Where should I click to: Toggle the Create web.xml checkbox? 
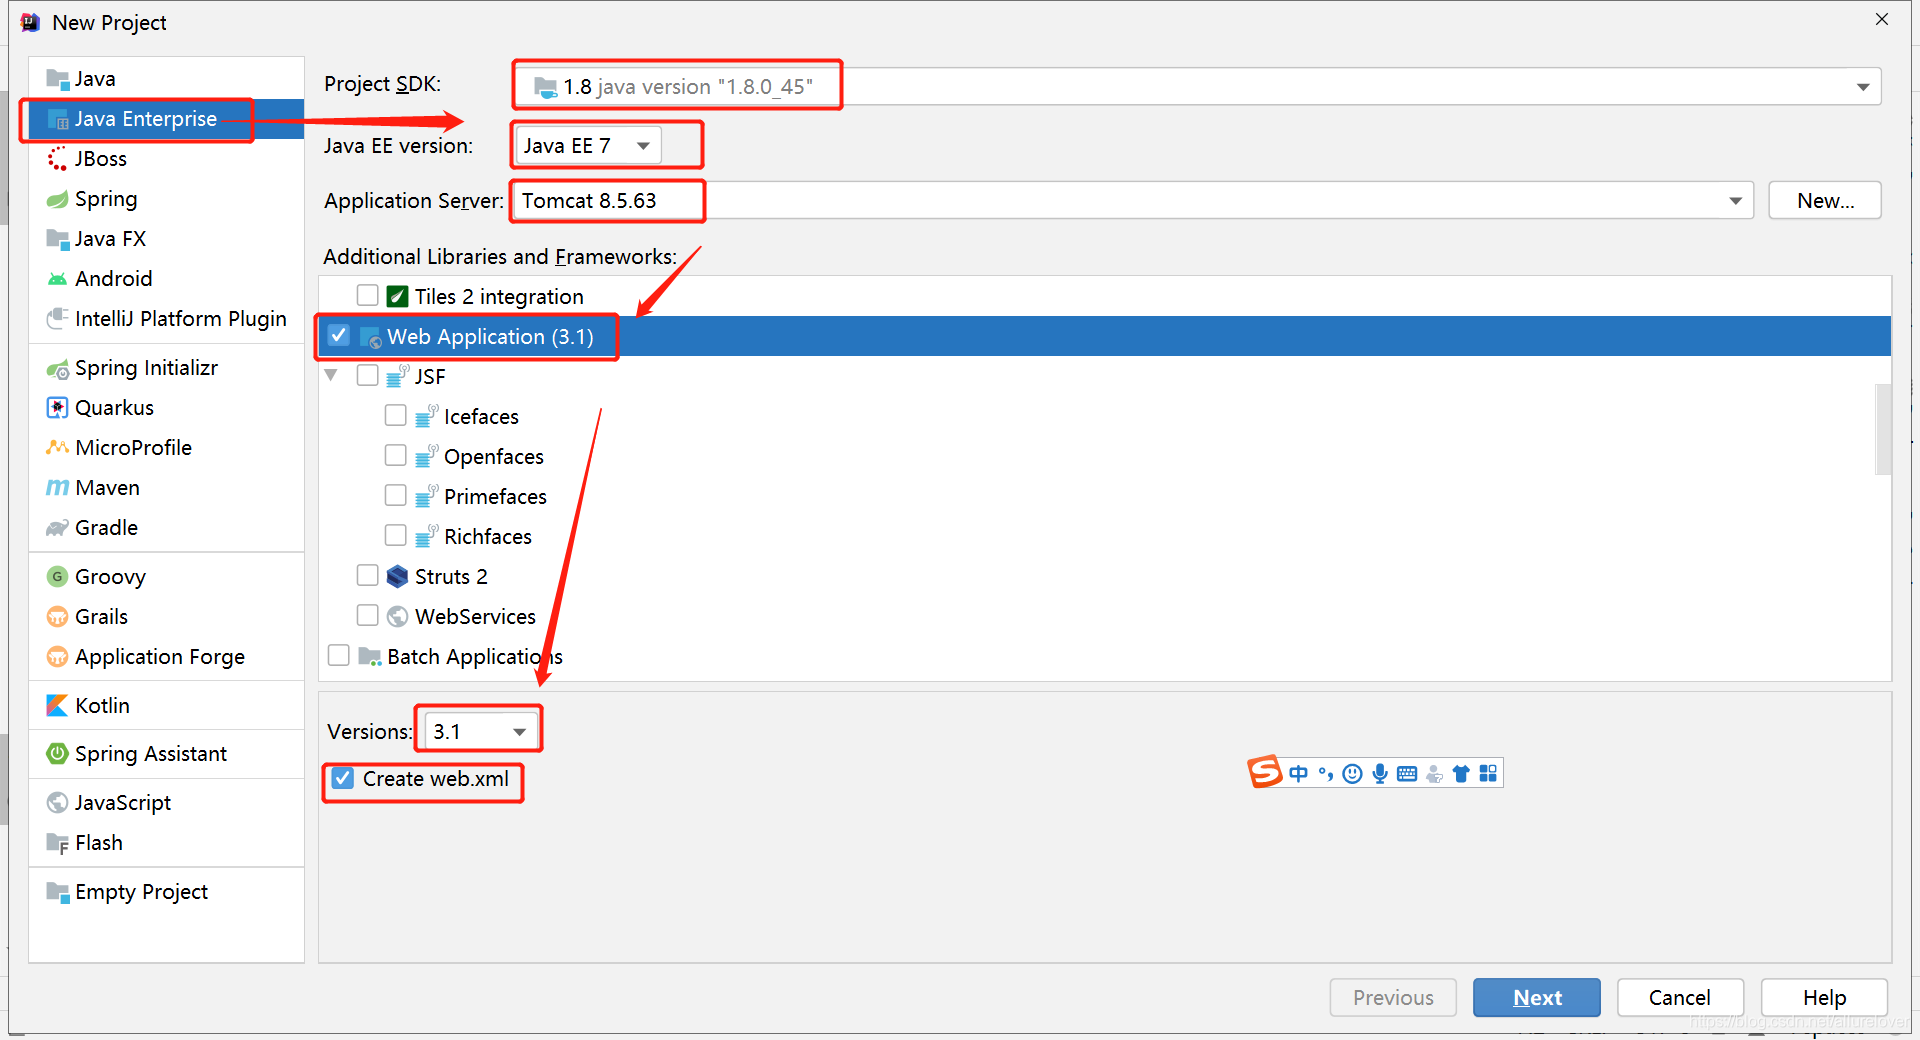[343, 778]
